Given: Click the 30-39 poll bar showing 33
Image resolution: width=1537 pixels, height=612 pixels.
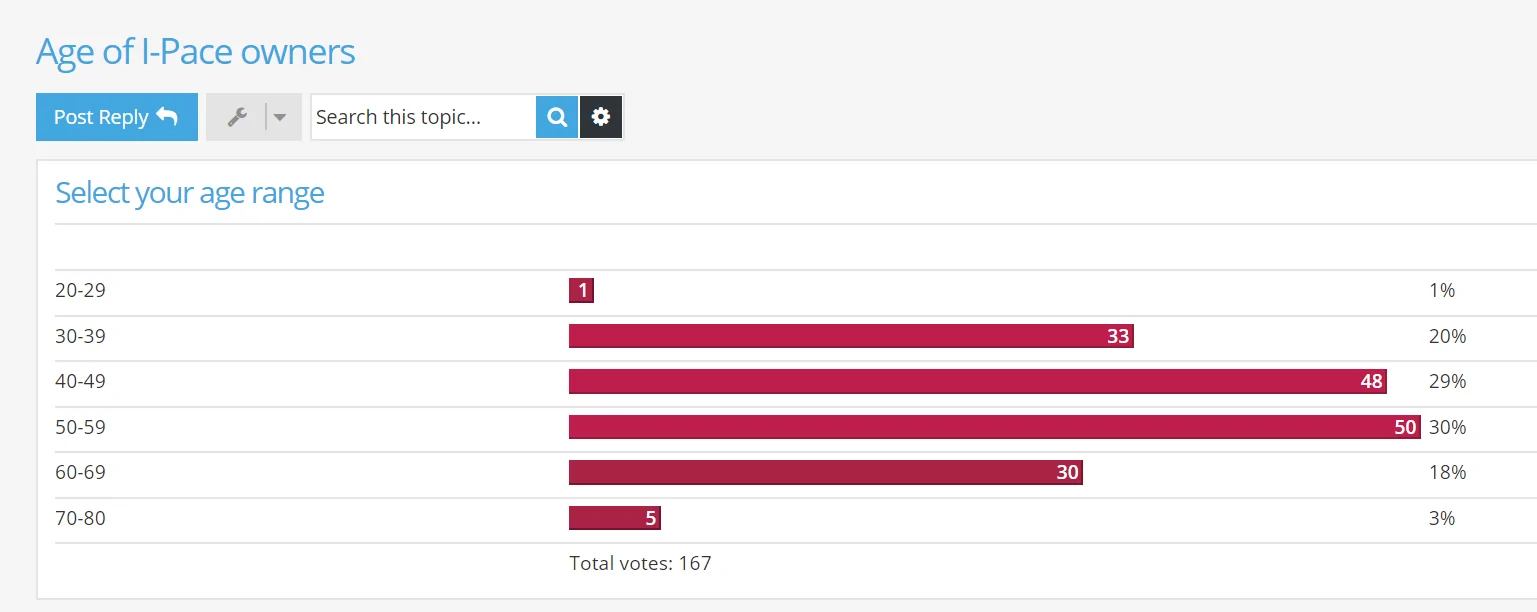Looking at the screenshot, I should click(x=851, y=336).
